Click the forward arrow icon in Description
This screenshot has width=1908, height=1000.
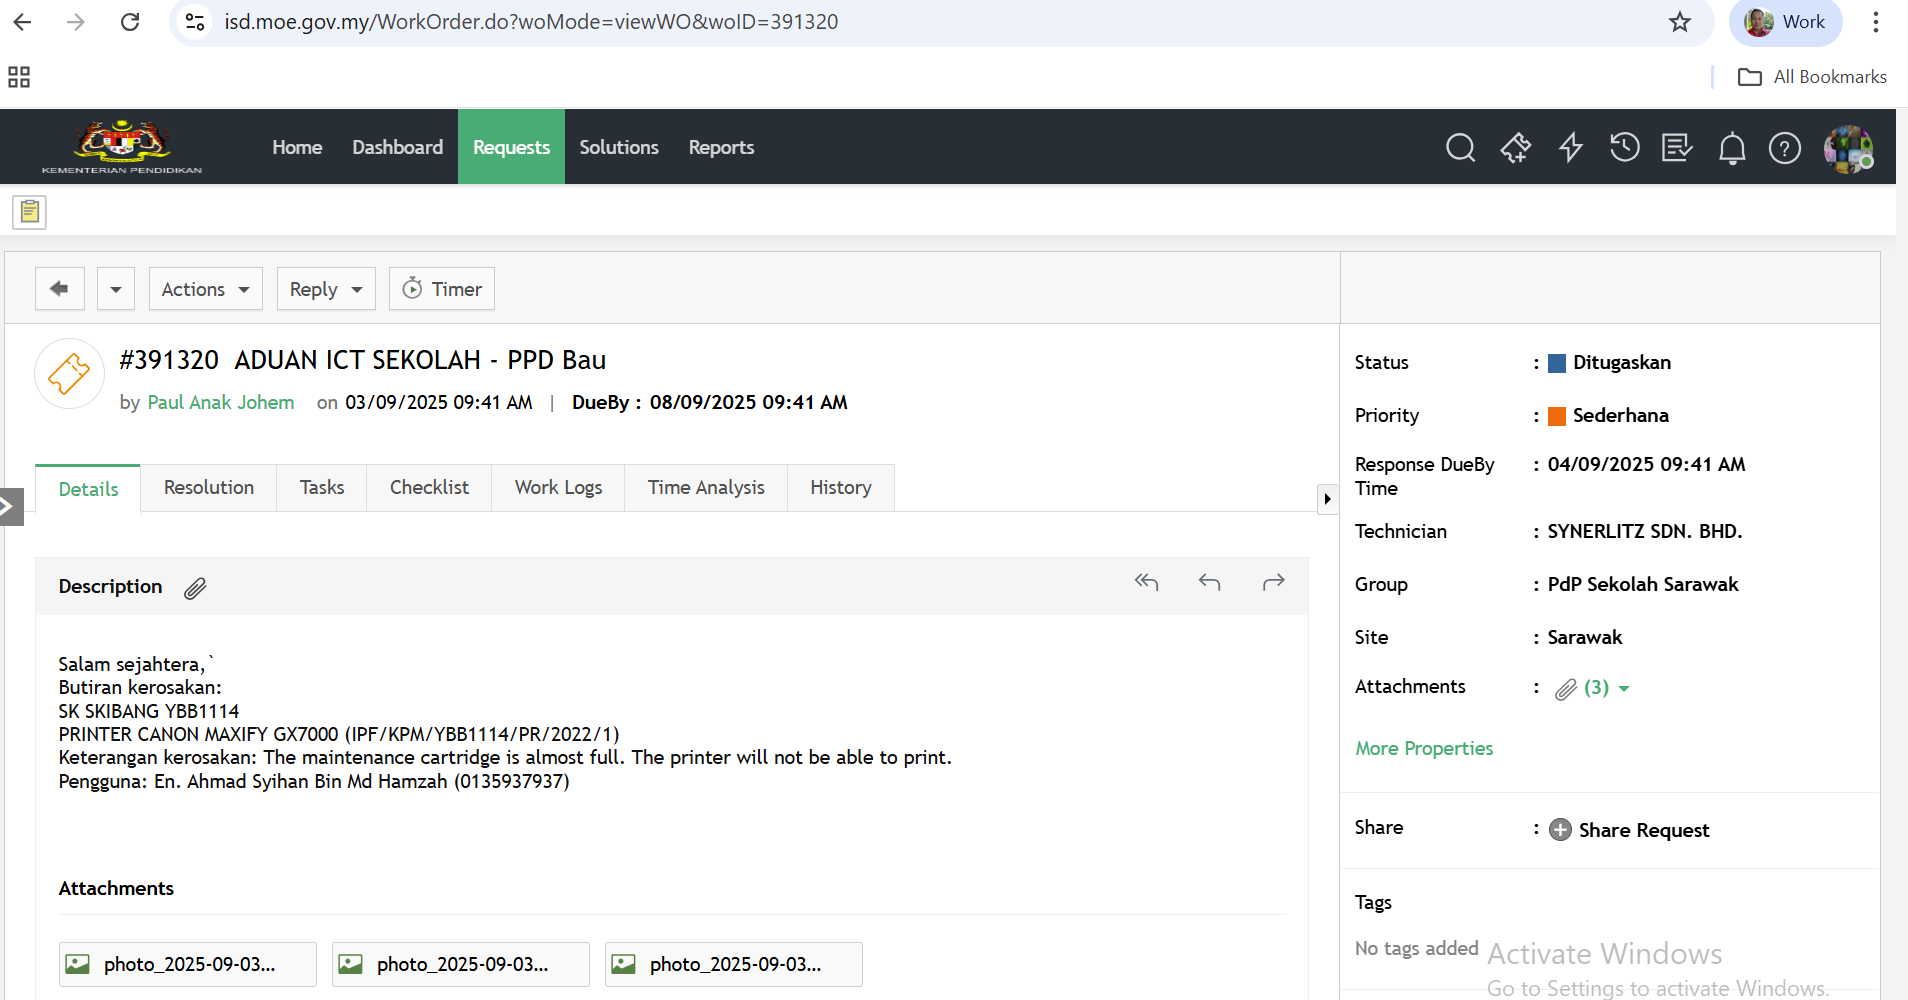[x=1273, y=582]
